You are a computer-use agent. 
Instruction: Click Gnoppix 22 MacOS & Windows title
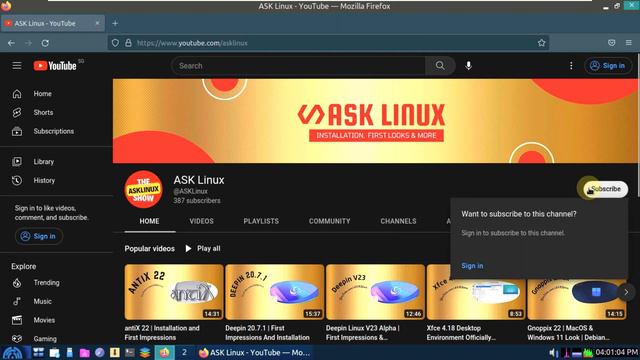point(569,333)
